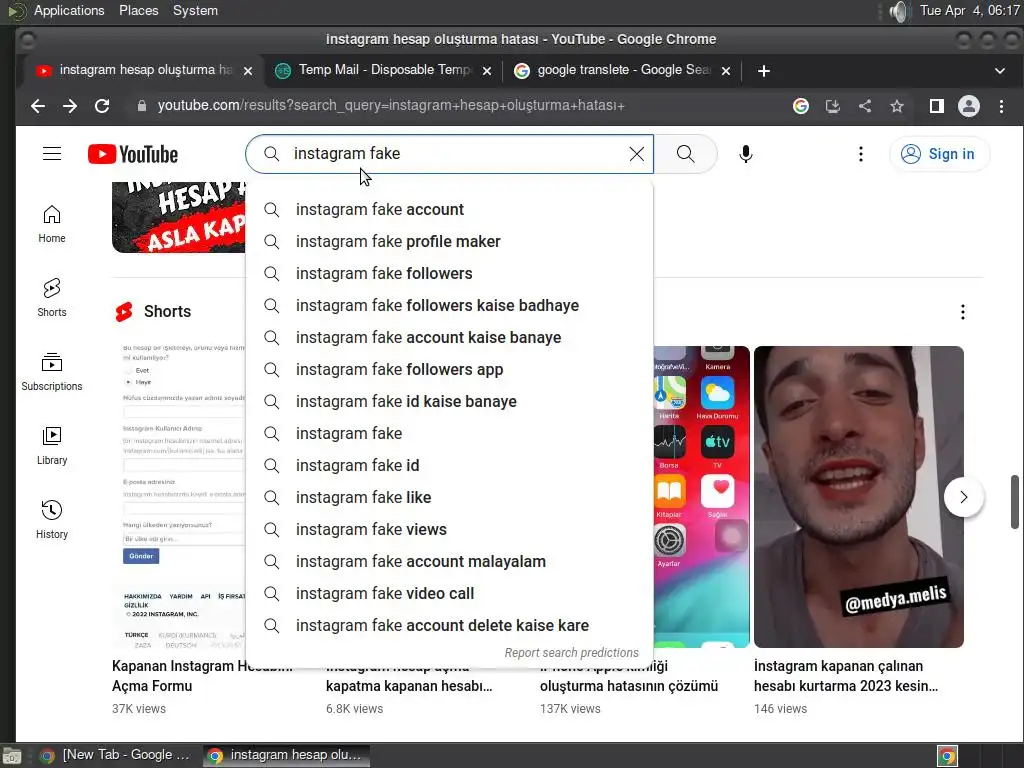
Task: Open History in the sidebar
Action: 52,519
